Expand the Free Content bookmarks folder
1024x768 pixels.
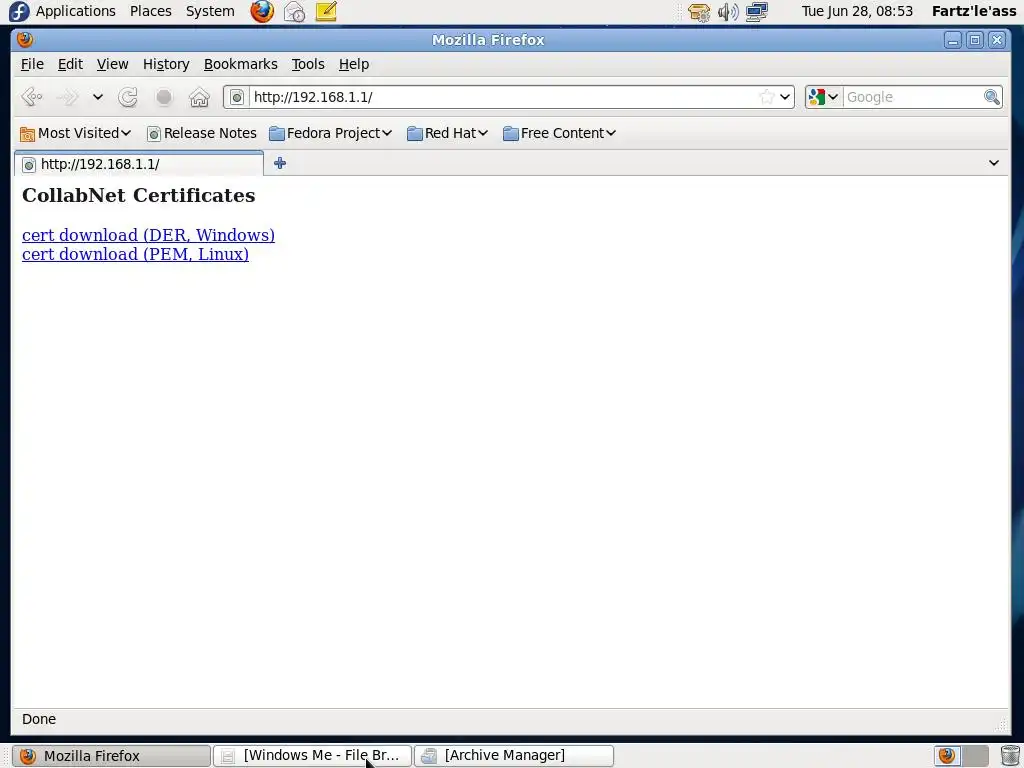(559, 133)
